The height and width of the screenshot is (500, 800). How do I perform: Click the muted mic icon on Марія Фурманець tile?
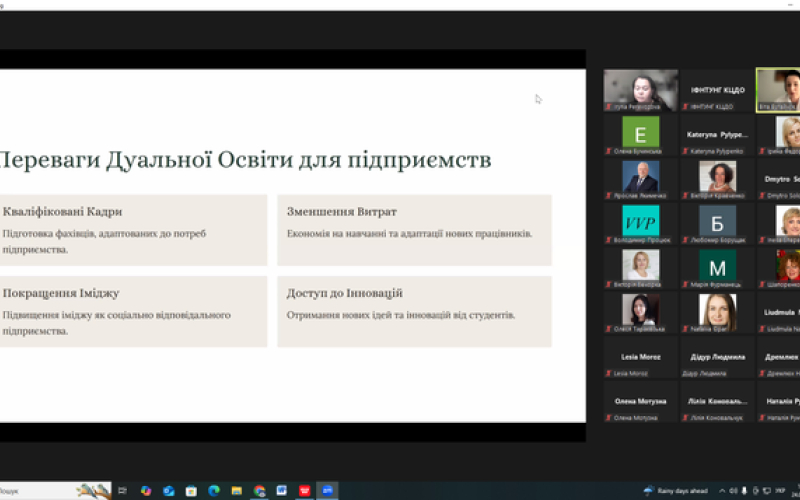[x=685, y=284]
